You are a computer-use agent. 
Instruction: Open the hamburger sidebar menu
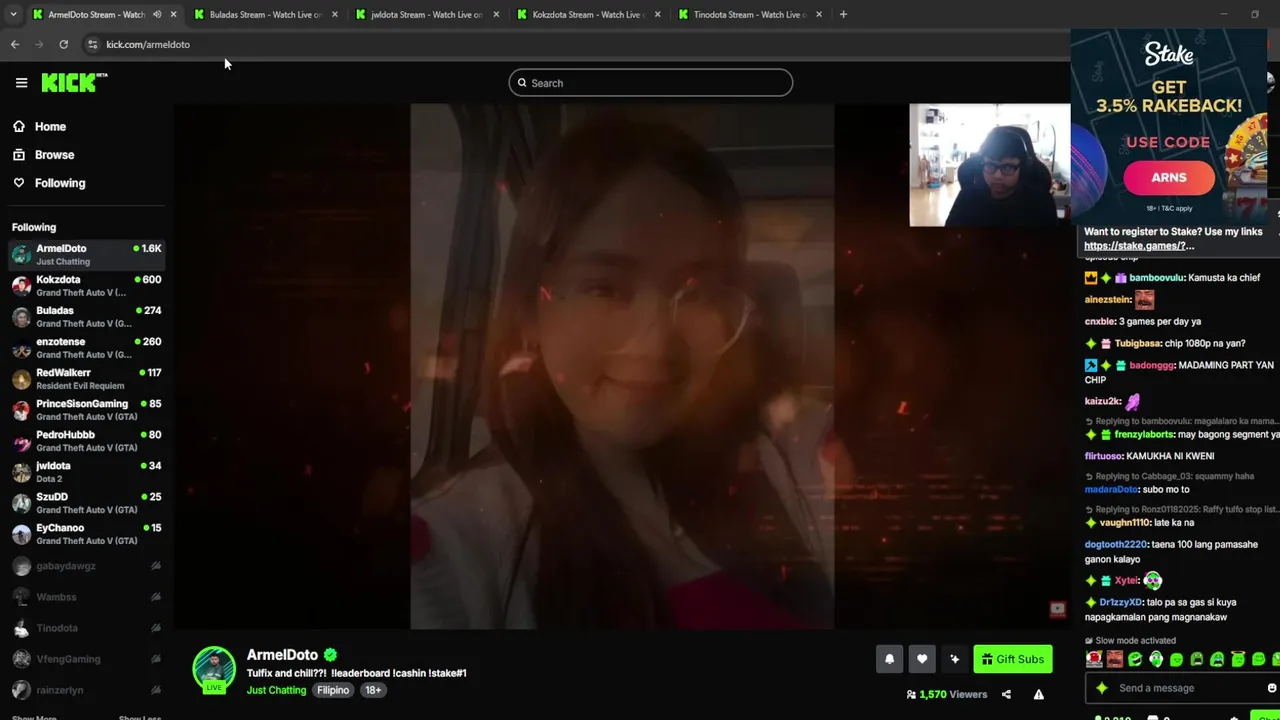[21, 83]
